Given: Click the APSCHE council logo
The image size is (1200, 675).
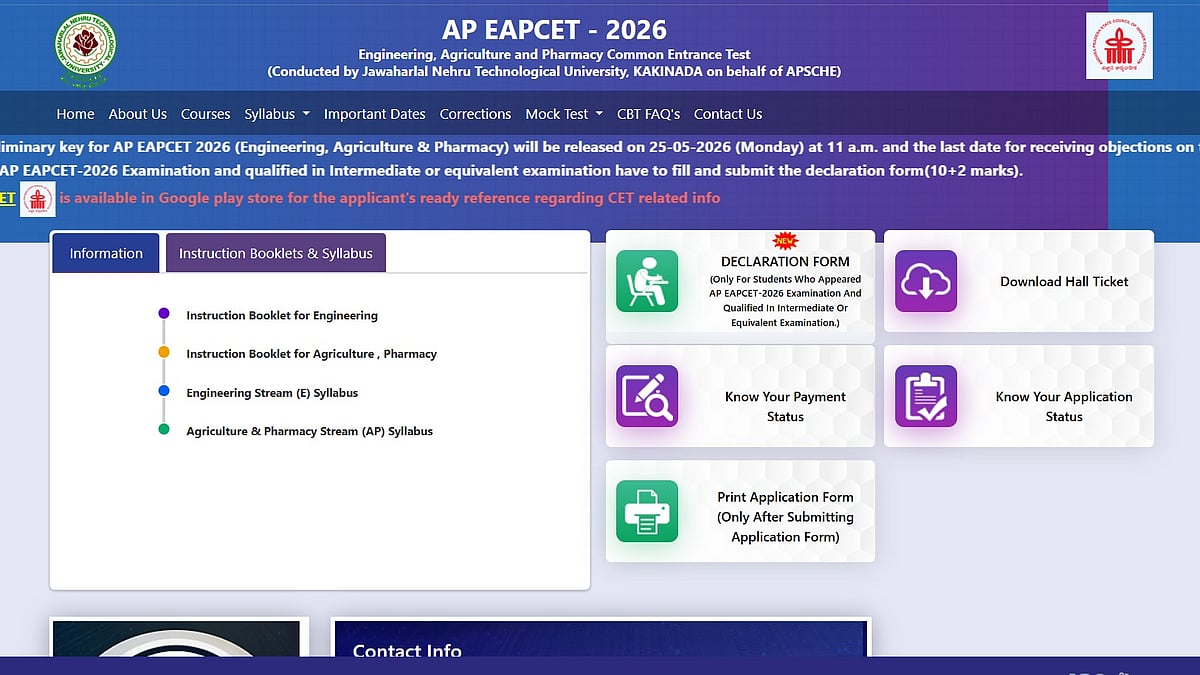Looking at the screenshot, I should [1119, 46].
